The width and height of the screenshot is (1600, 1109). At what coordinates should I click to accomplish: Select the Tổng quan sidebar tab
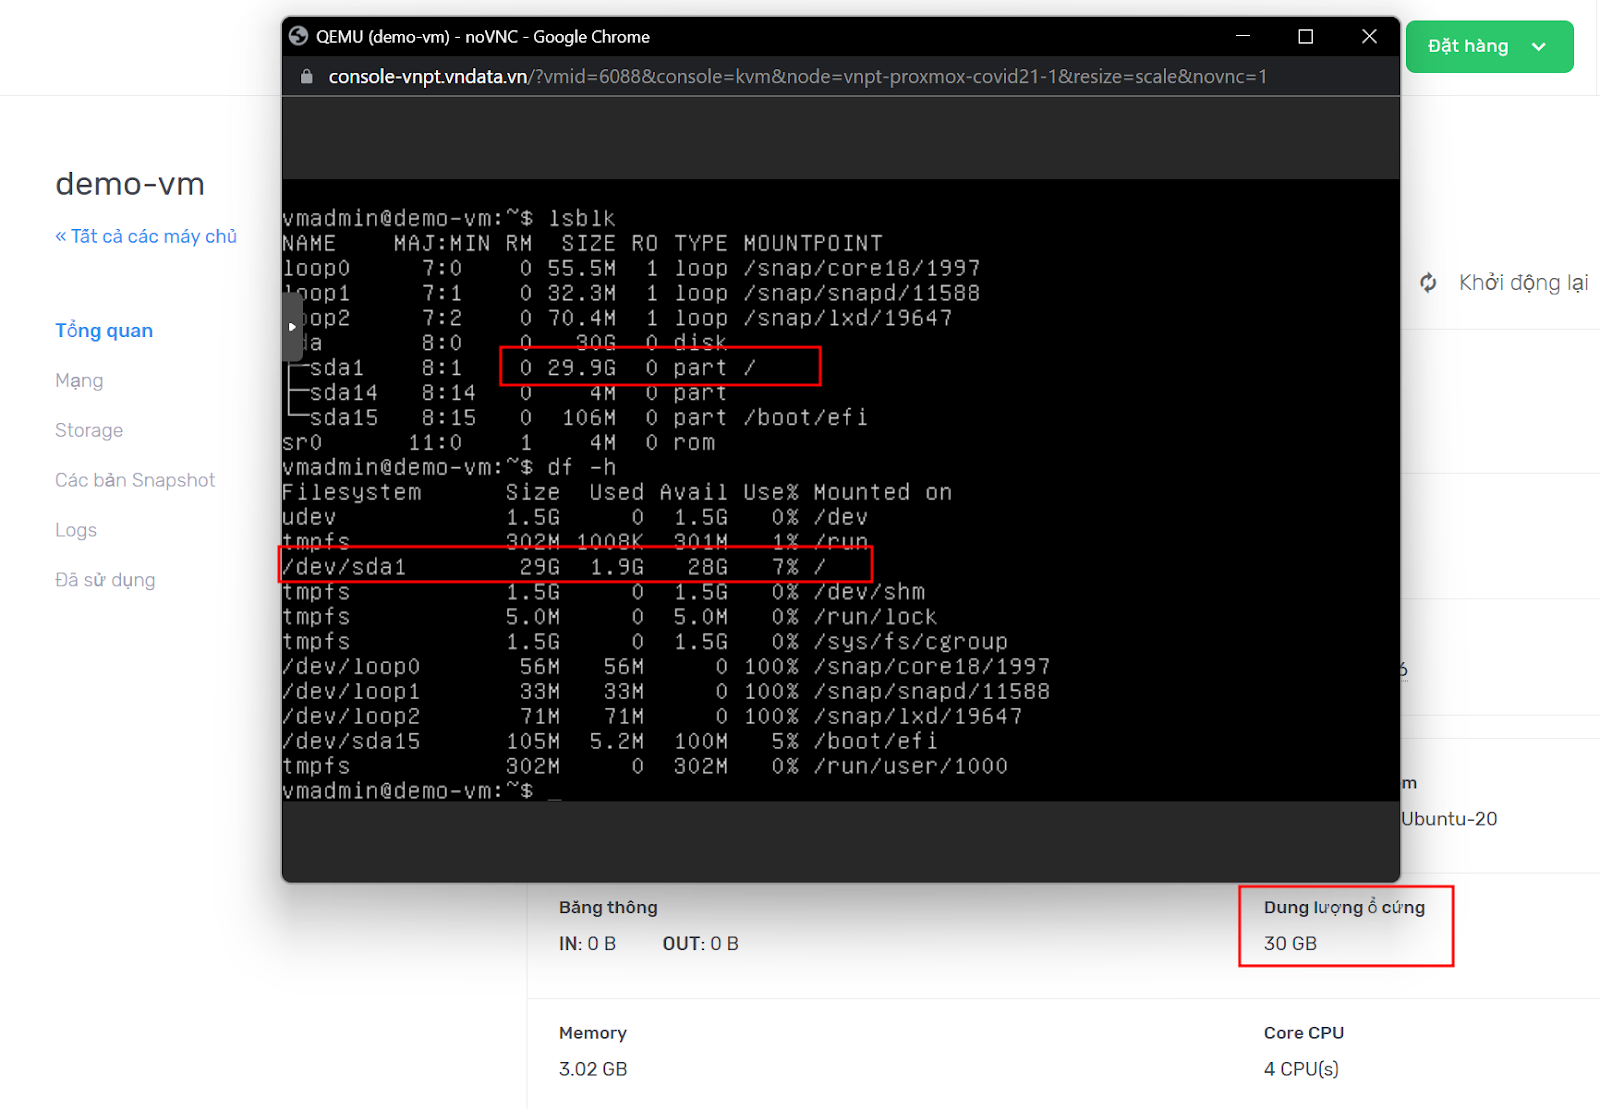coord(104,331)
